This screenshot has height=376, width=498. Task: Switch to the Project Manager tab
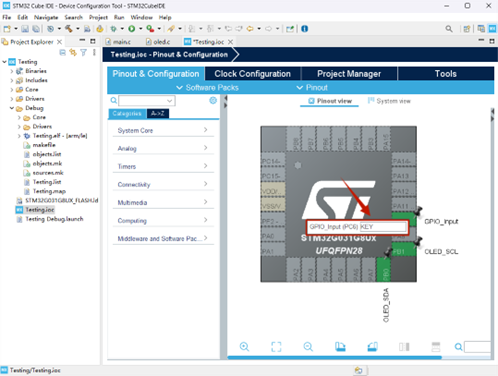[x=349, y=74]
